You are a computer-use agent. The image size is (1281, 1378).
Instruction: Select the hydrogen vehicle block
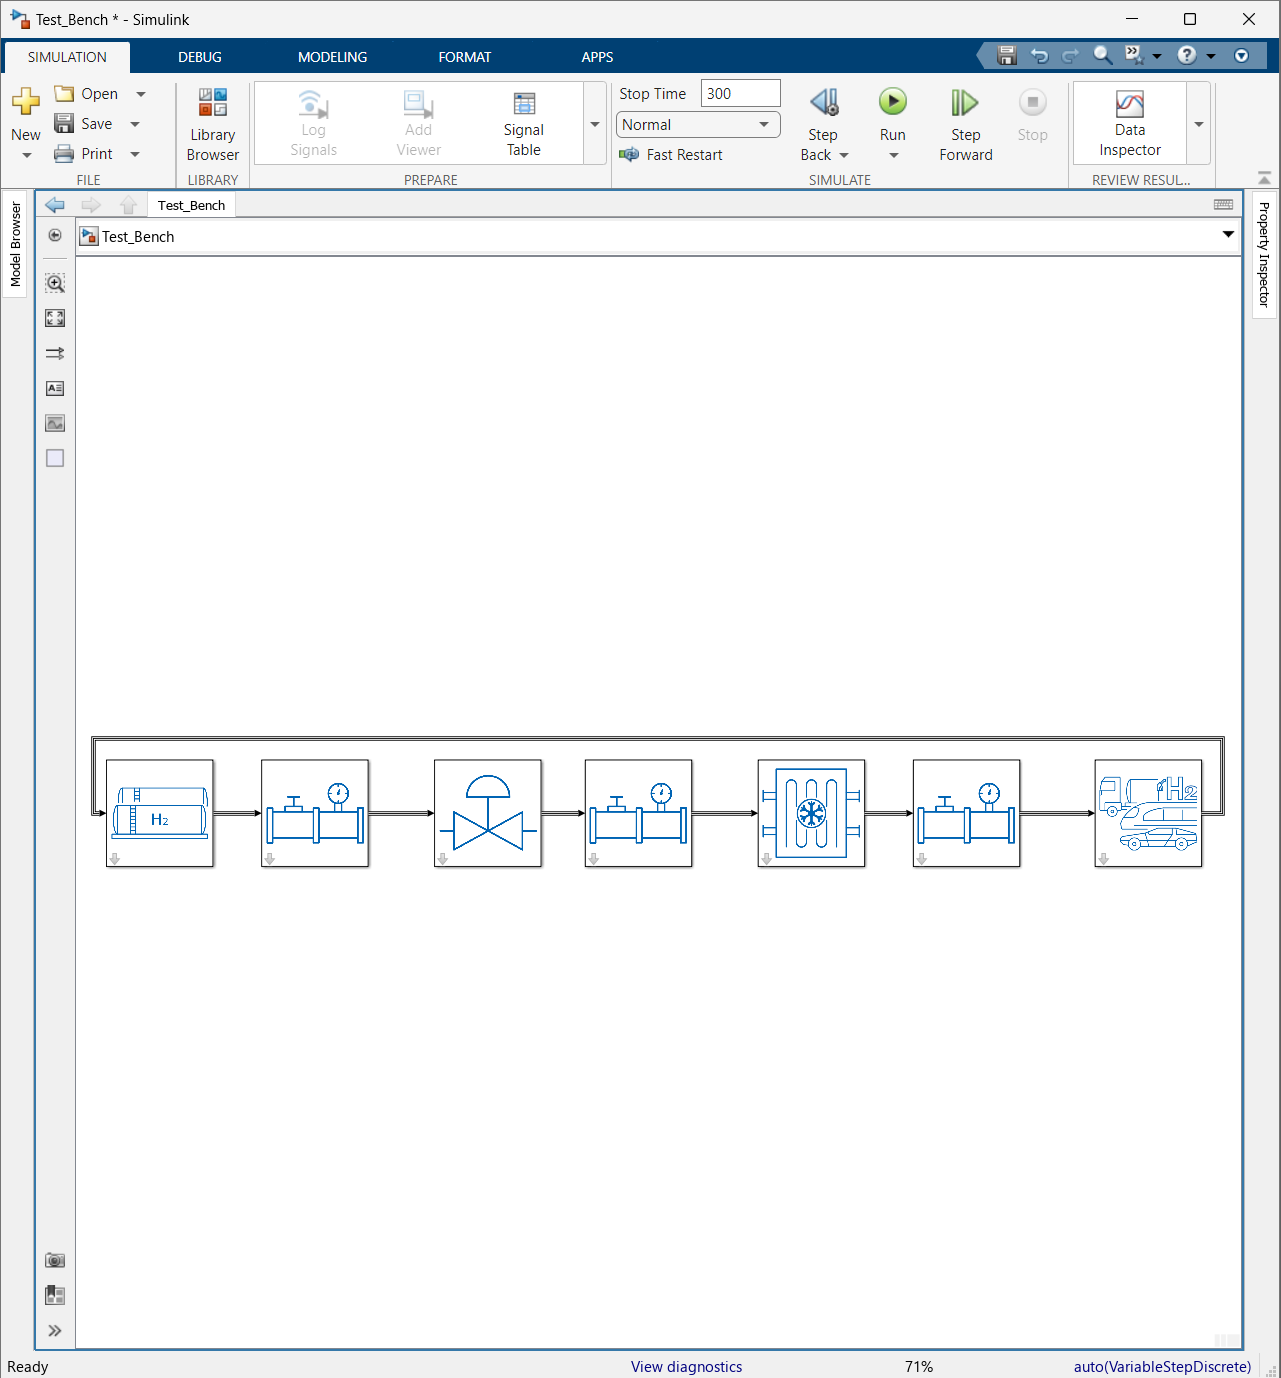tap(1148, 813)
